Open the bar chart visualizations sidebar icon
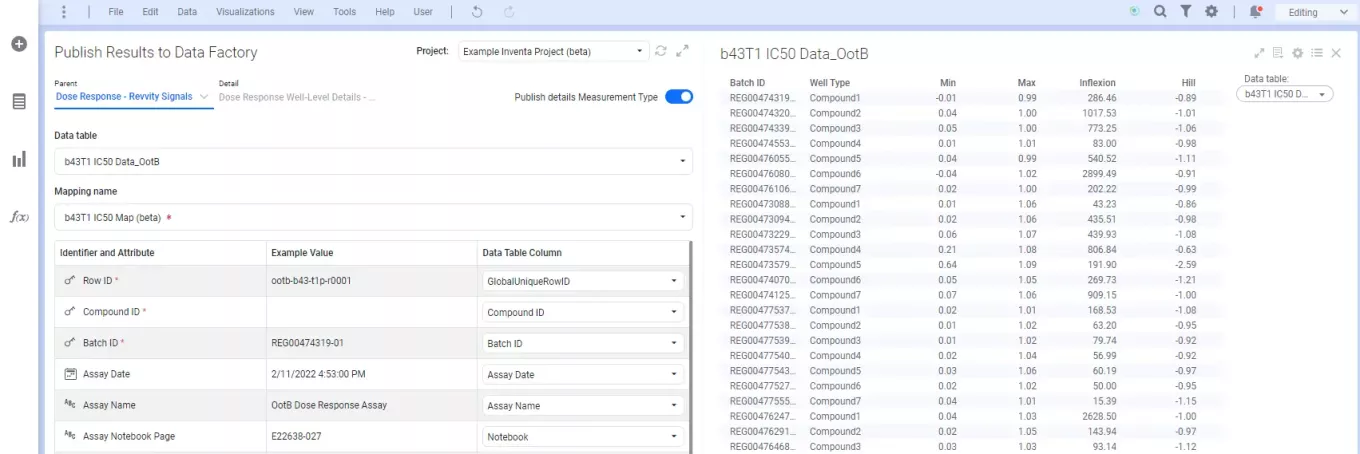This screenshot has height=454, width=1360. (18, 159)
